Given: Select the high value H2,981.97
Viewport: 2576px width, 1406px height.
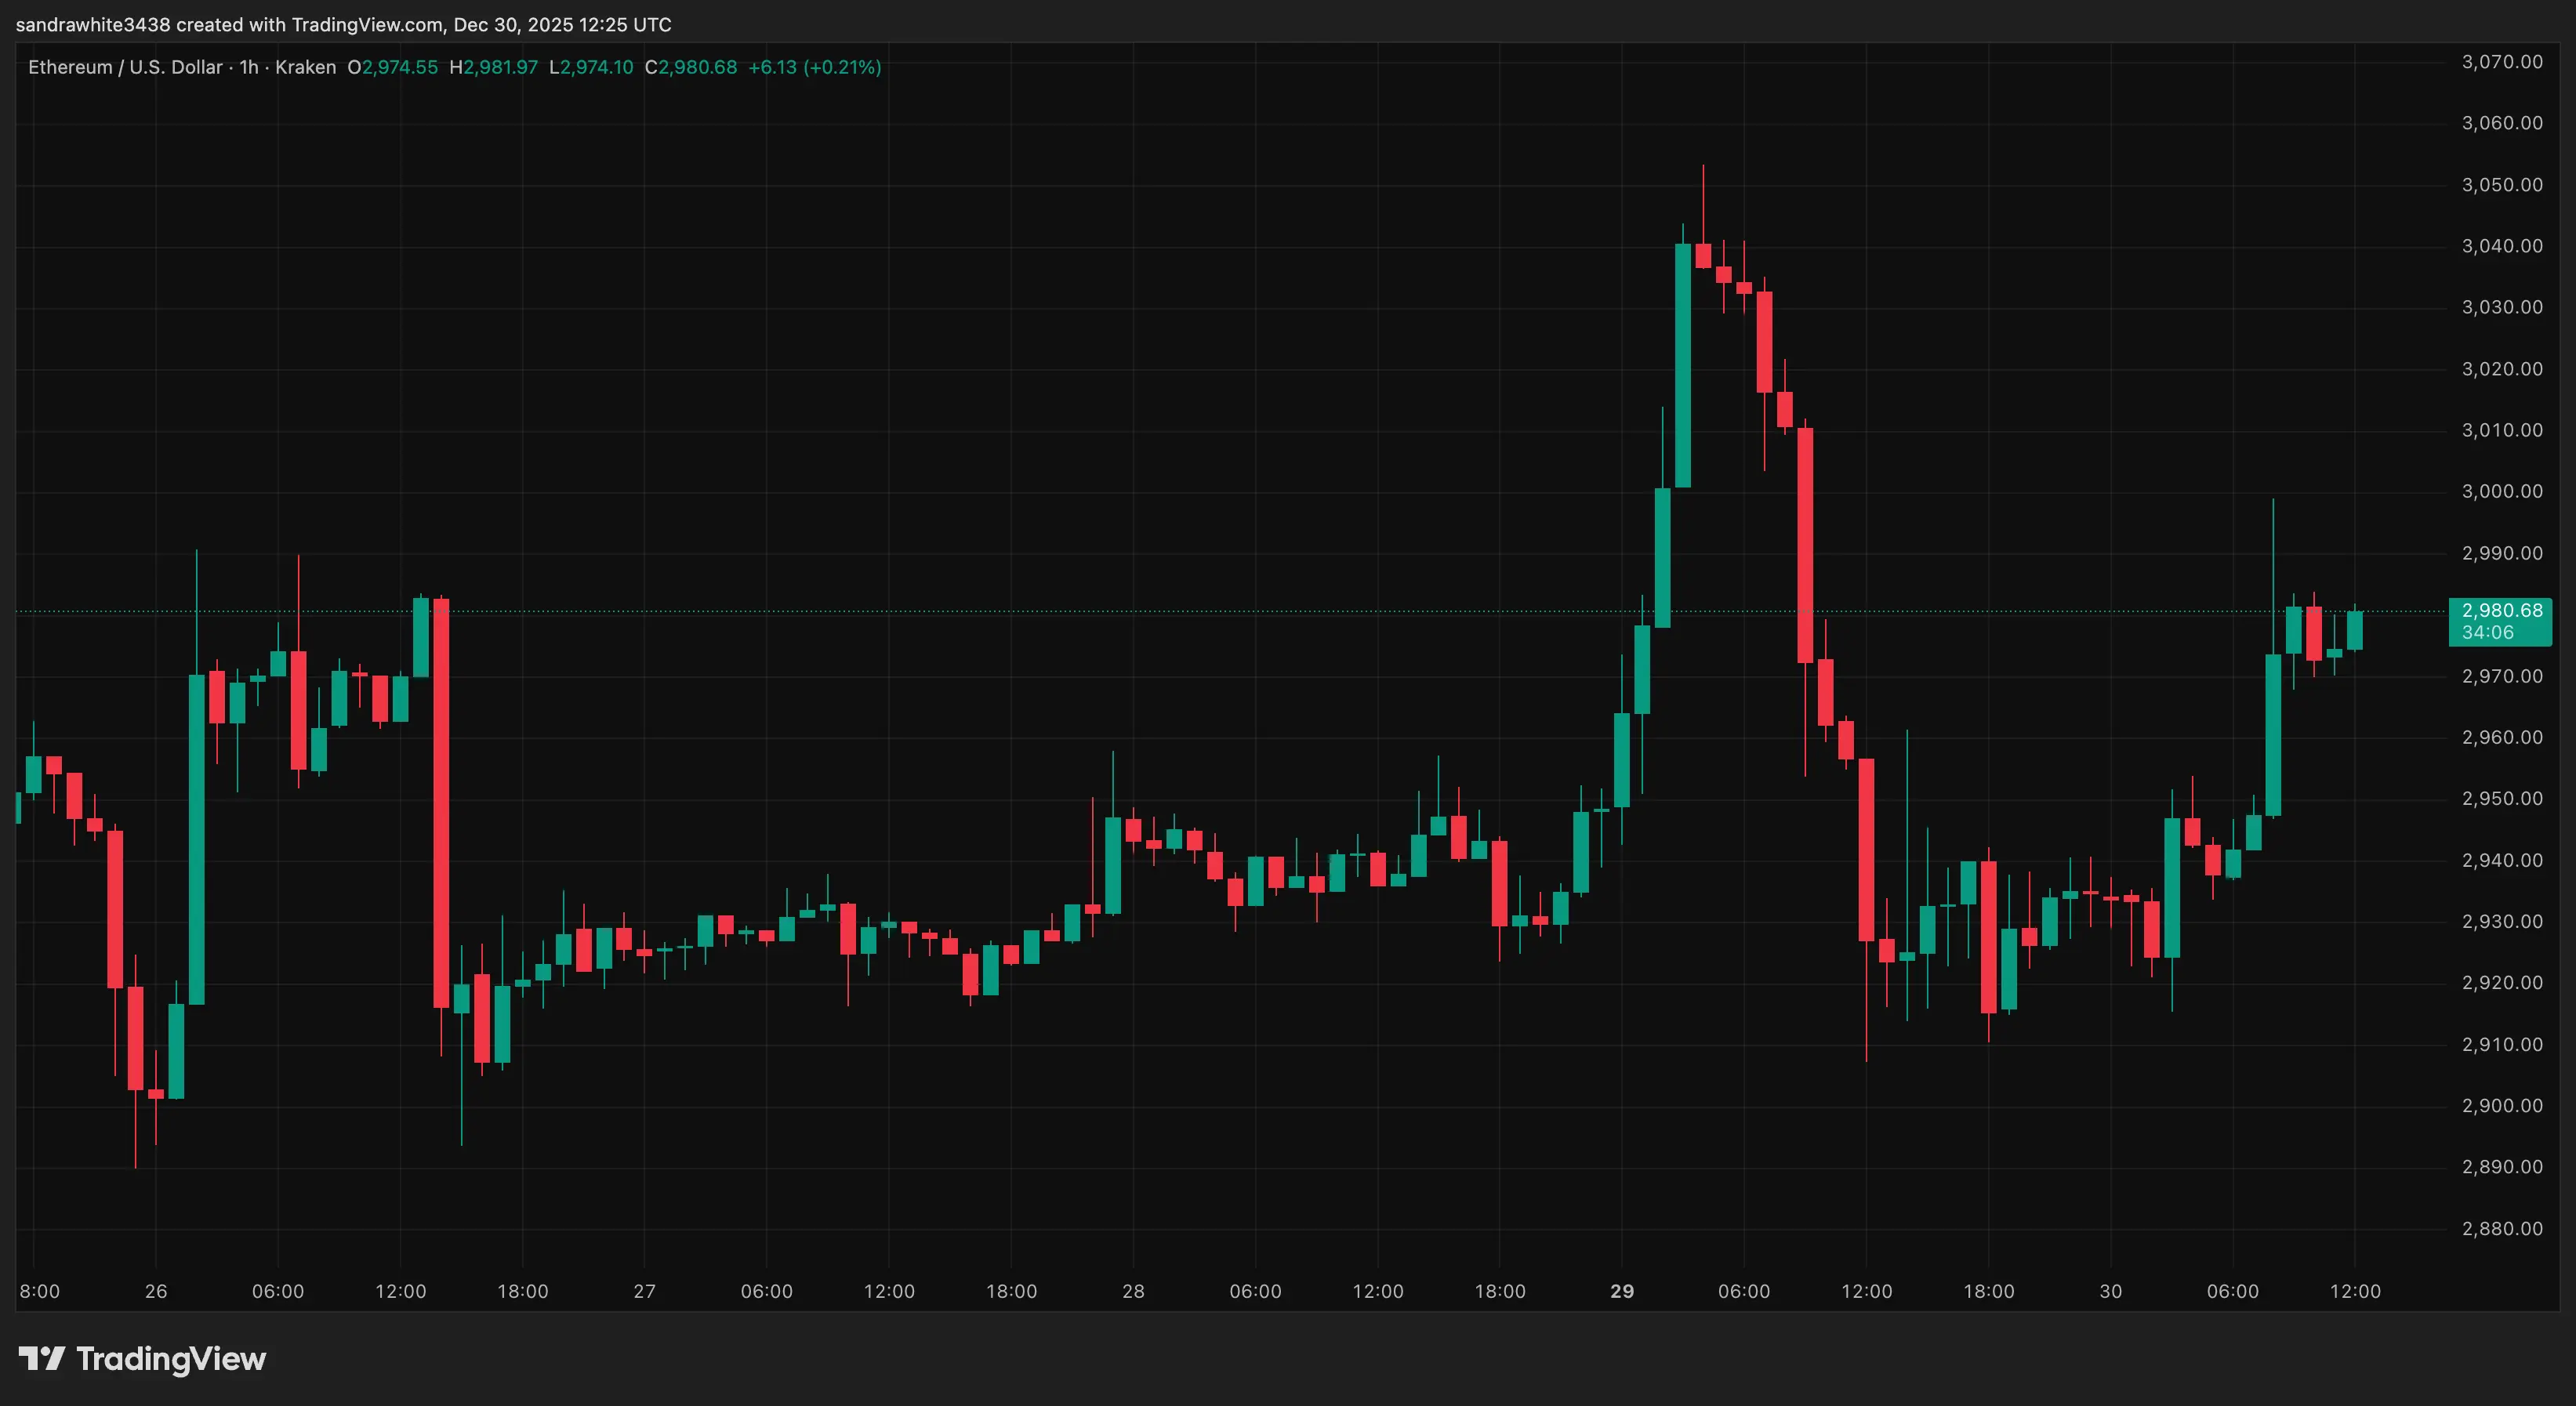Looking at the screenshot, I should (494, 67).
